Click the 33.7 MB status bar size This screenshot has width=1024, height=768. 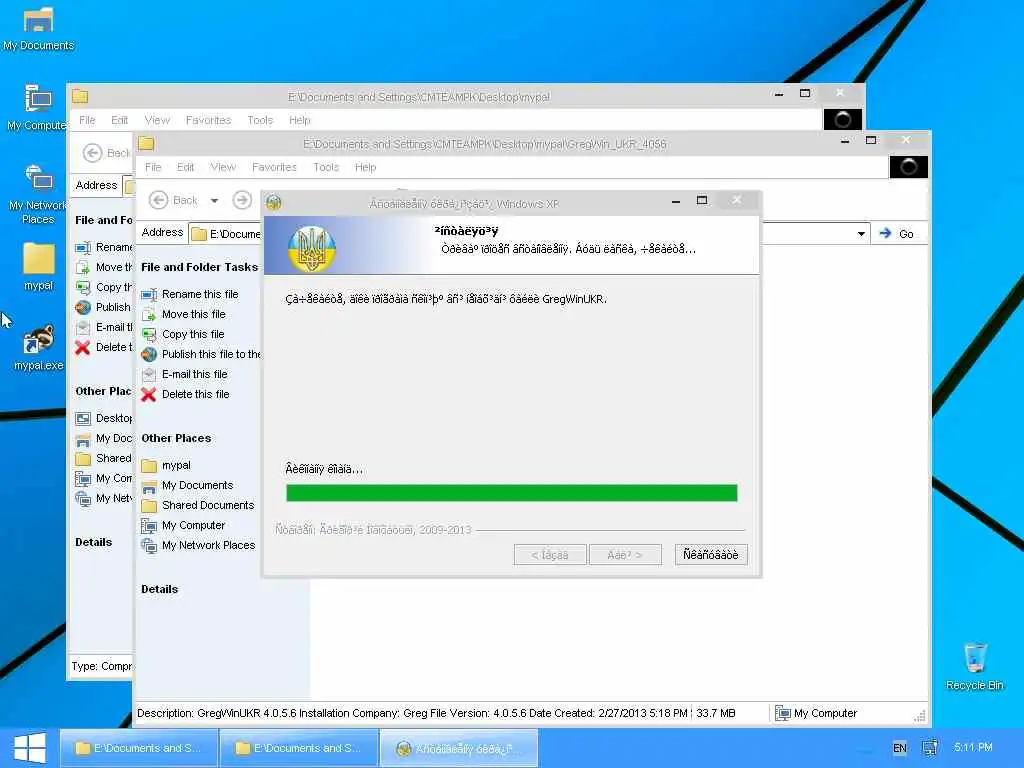click(716, 713)
